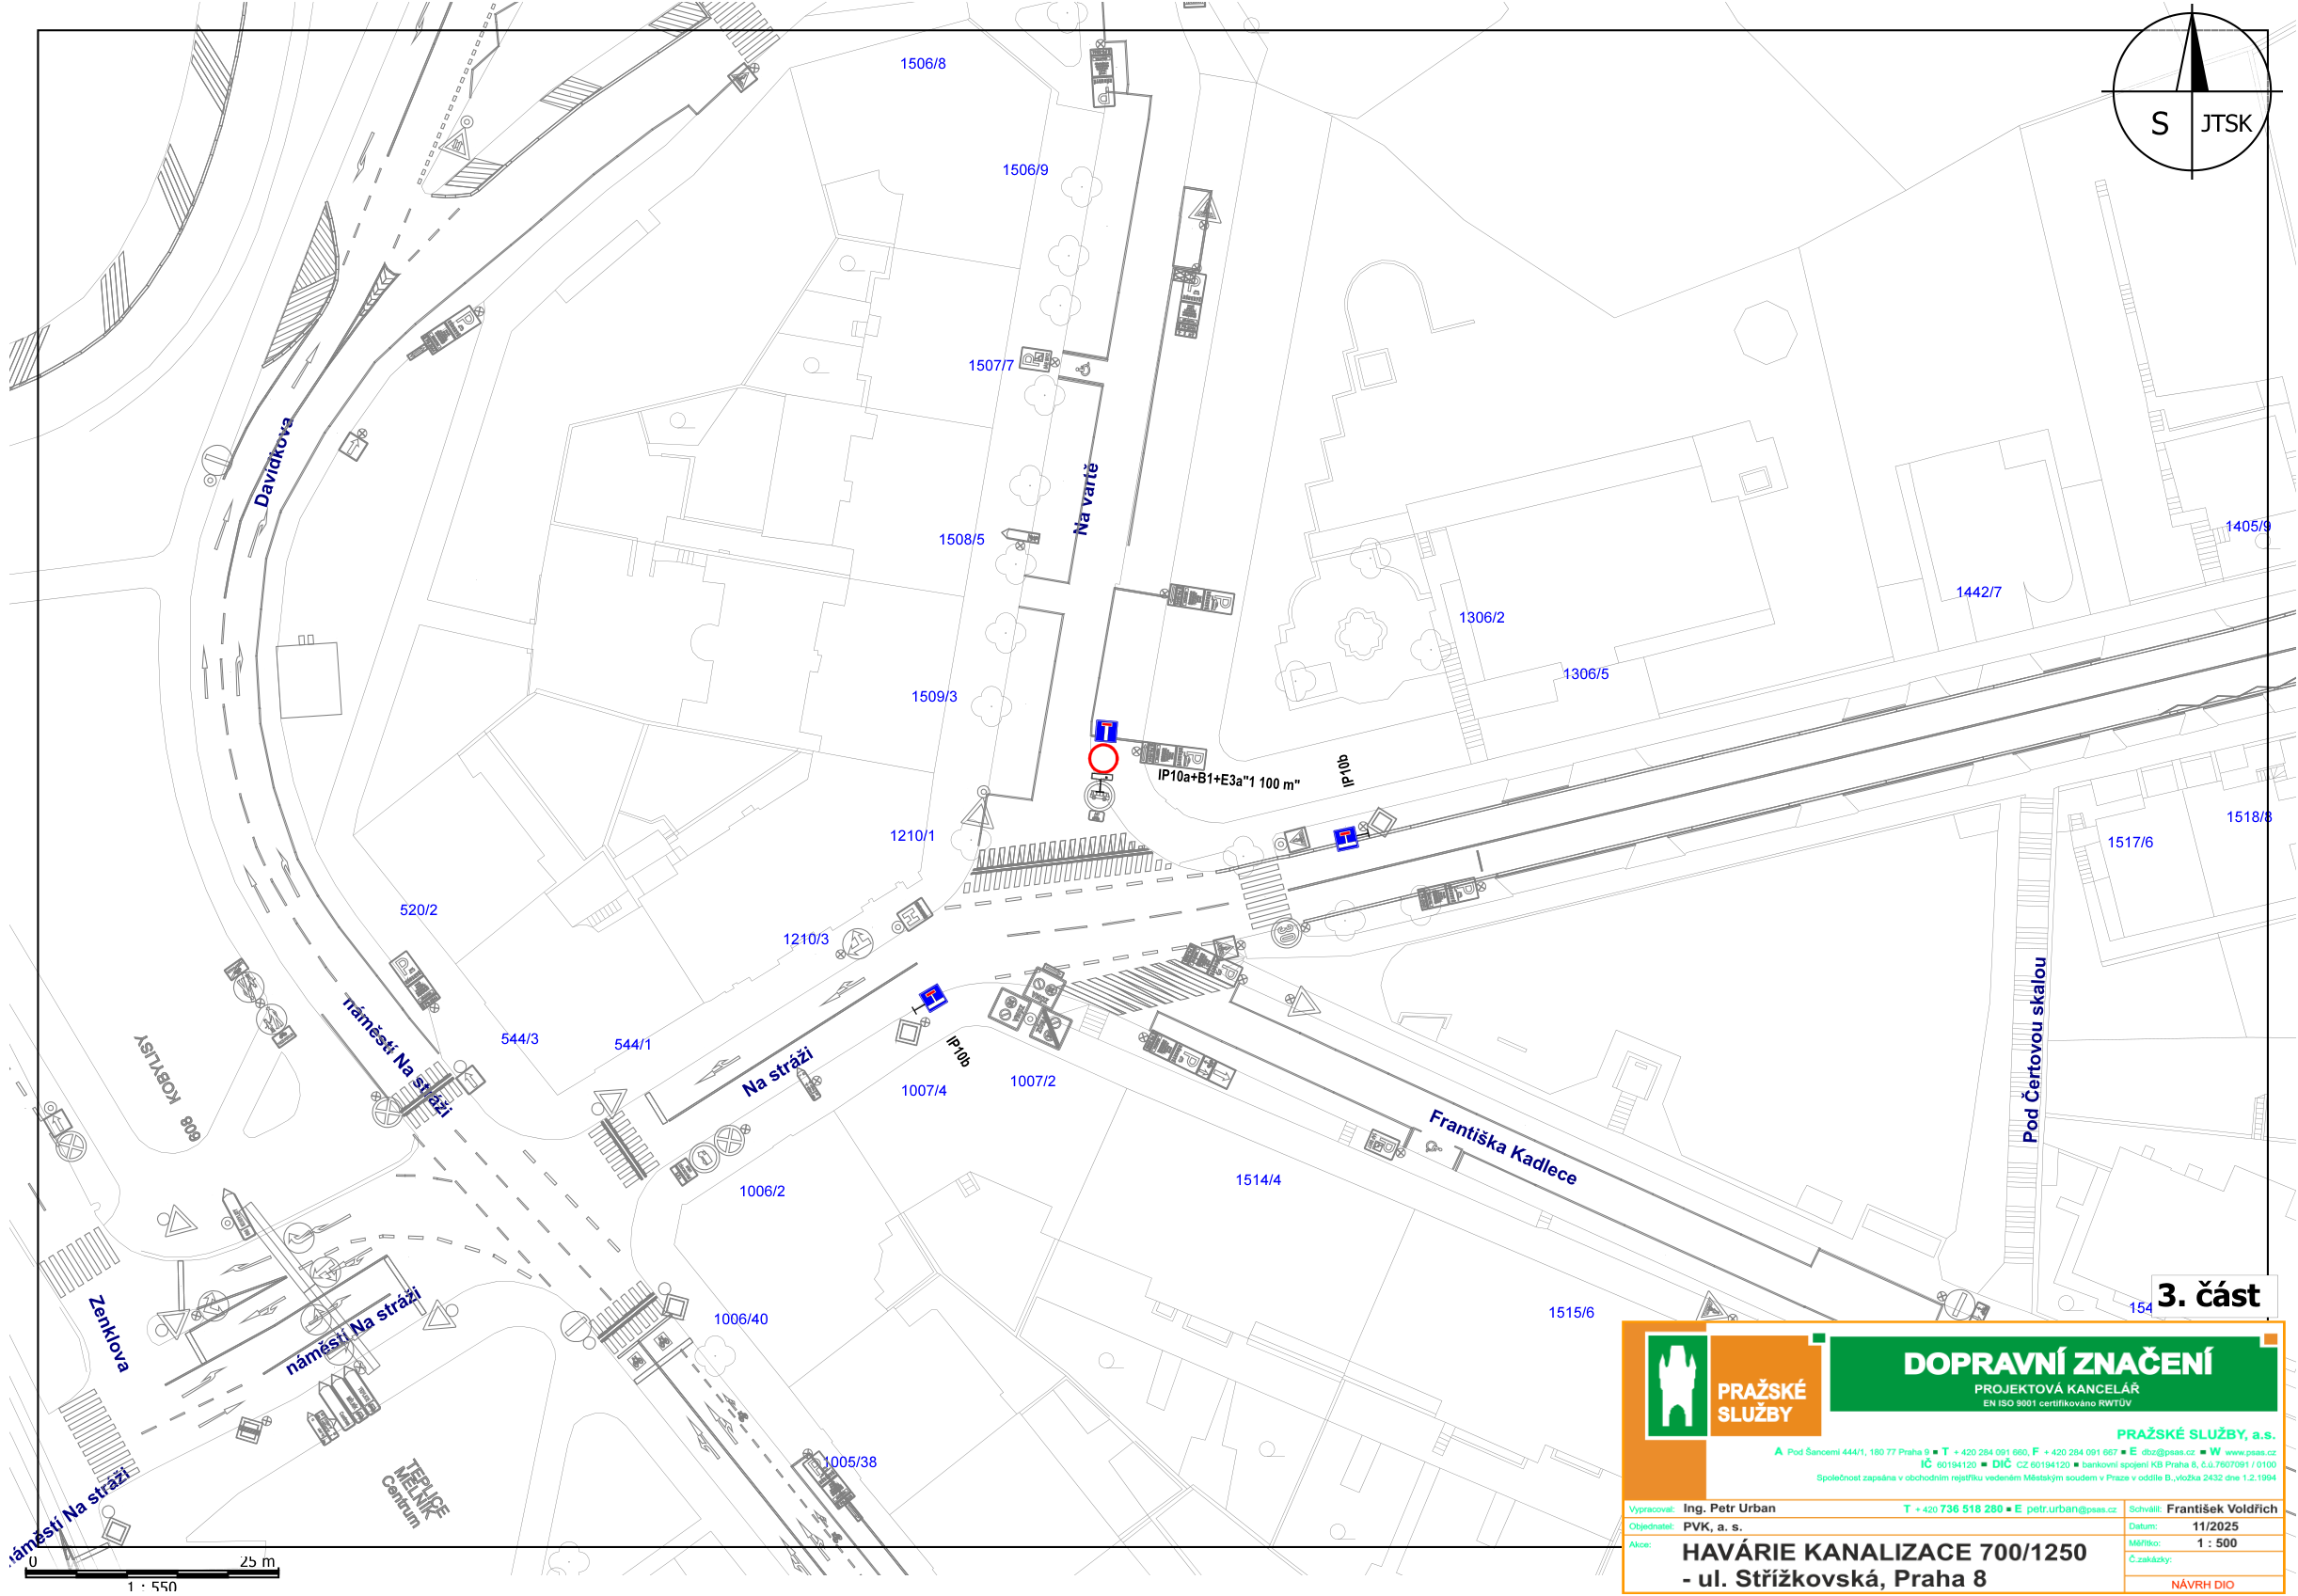Image resolution: width=2298 pixels, height=1596 pixels.
Task: Click parcel number 1507/7
Action: click(x=991, y=366)
